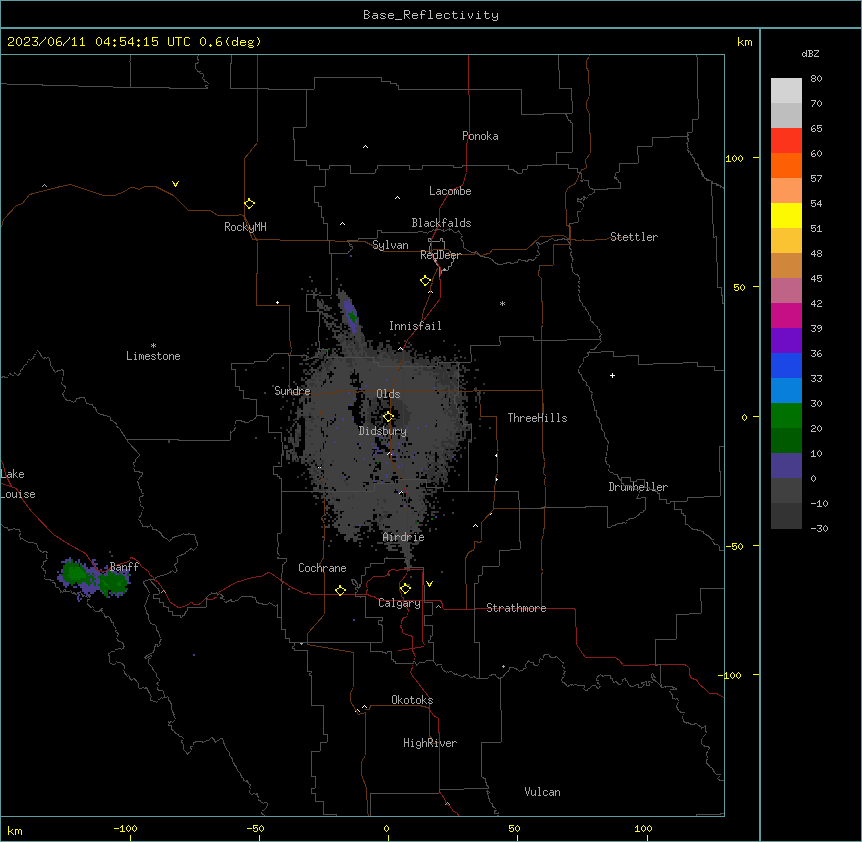
Task: Click the yellow V marker northeast of Calgary
Action: (x=429, y=584)
